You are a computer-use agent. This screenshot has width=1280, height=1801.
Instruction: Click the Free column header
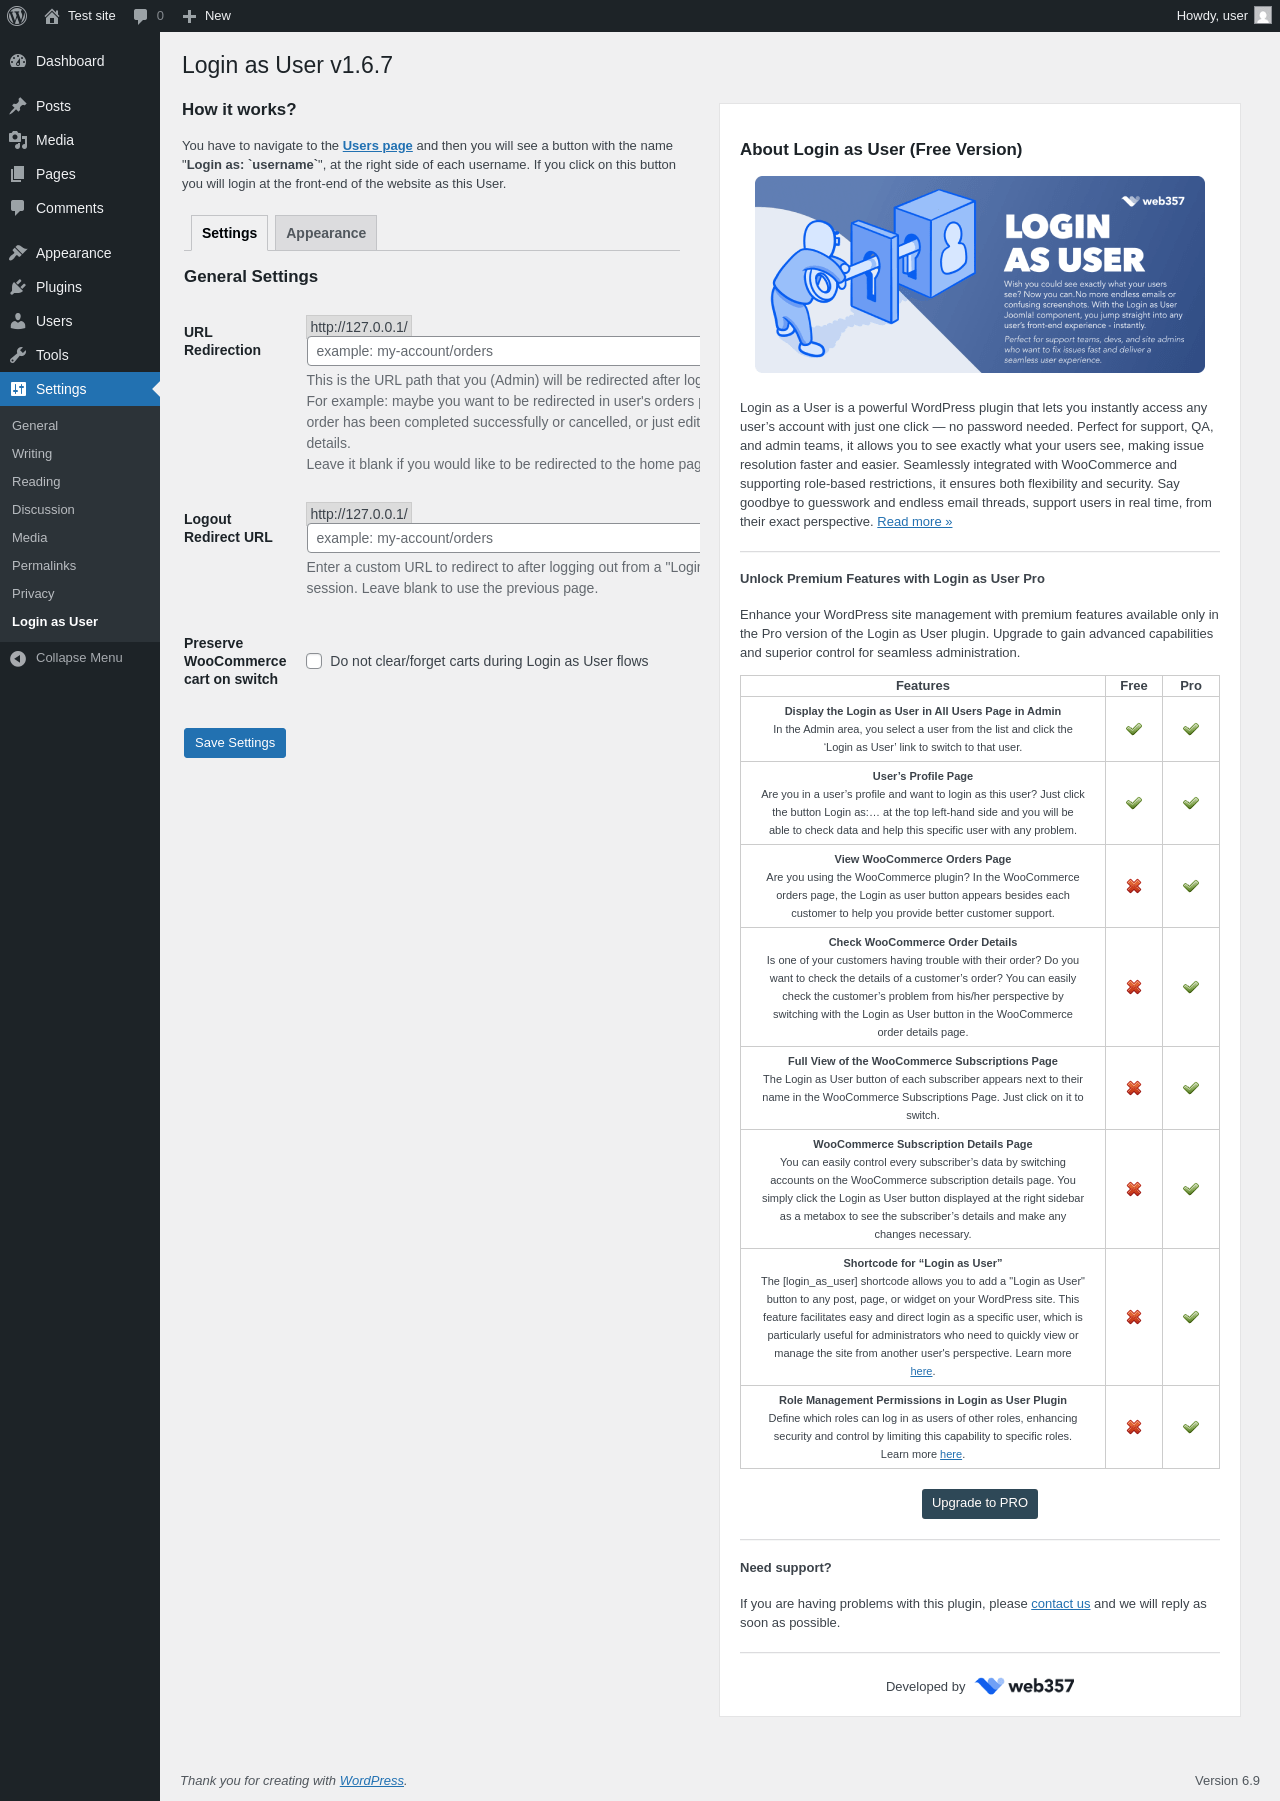click(x=1134, y=686)
